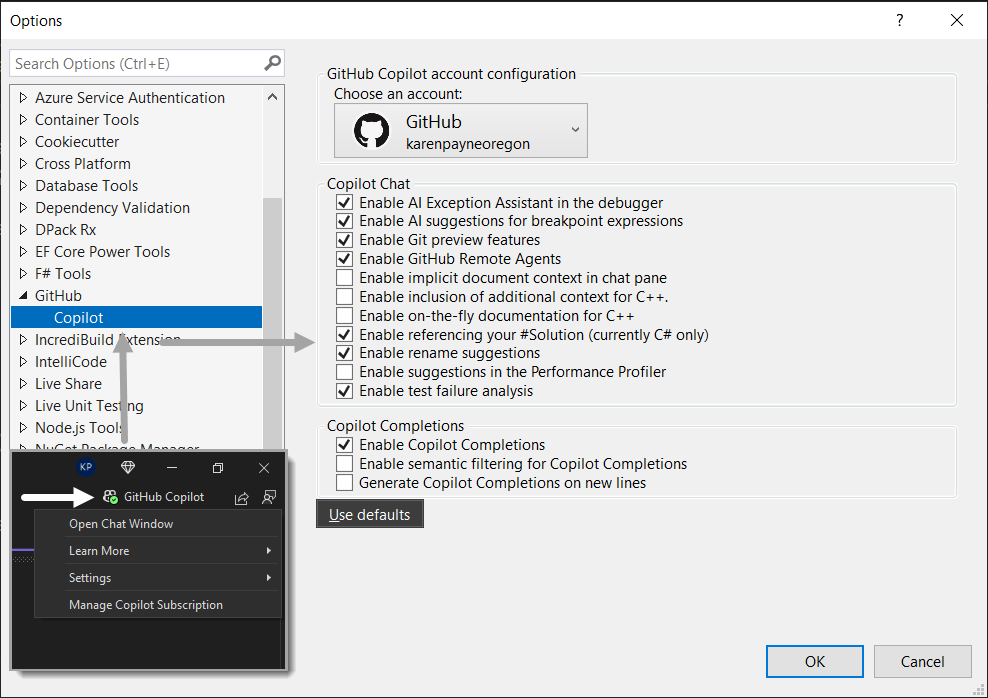Image resolution: width=988 pixels, height=698 pixels.
Task: Click the Cancel button
Action: click(922, 661)
